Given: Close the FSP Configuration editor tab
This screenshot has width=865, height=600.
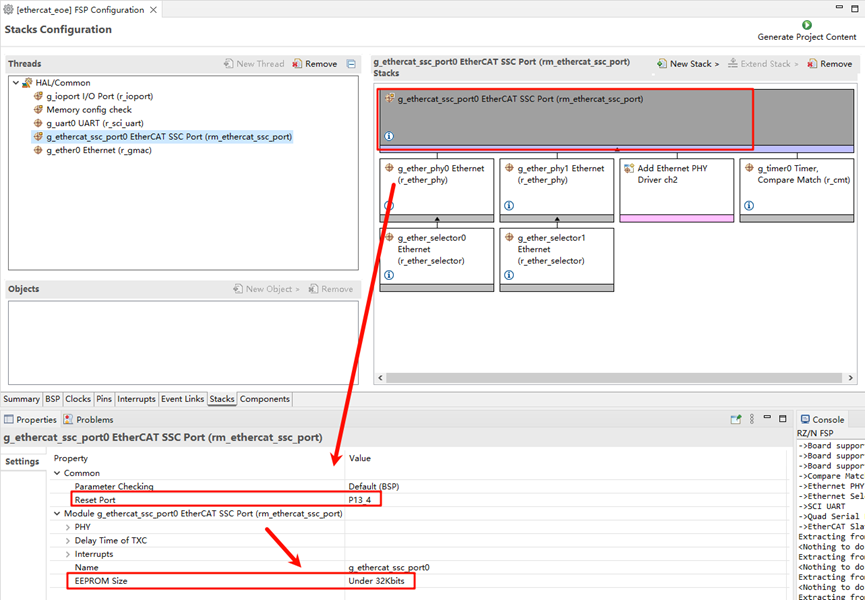Looking at the screenshot, I should 153,10.
